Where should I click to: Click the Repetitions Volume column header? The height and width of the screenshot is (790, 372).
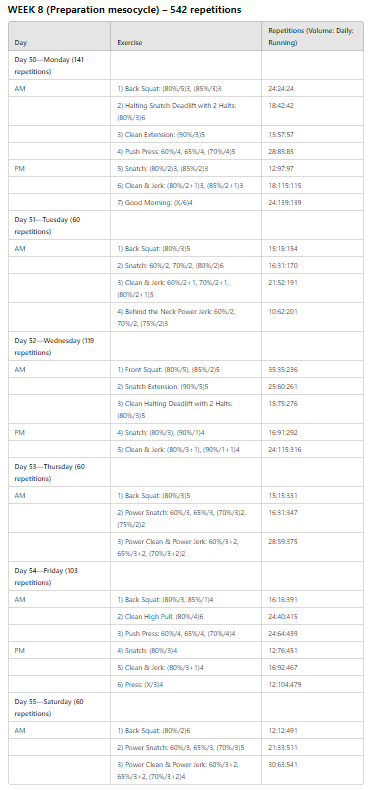point(312,36)
